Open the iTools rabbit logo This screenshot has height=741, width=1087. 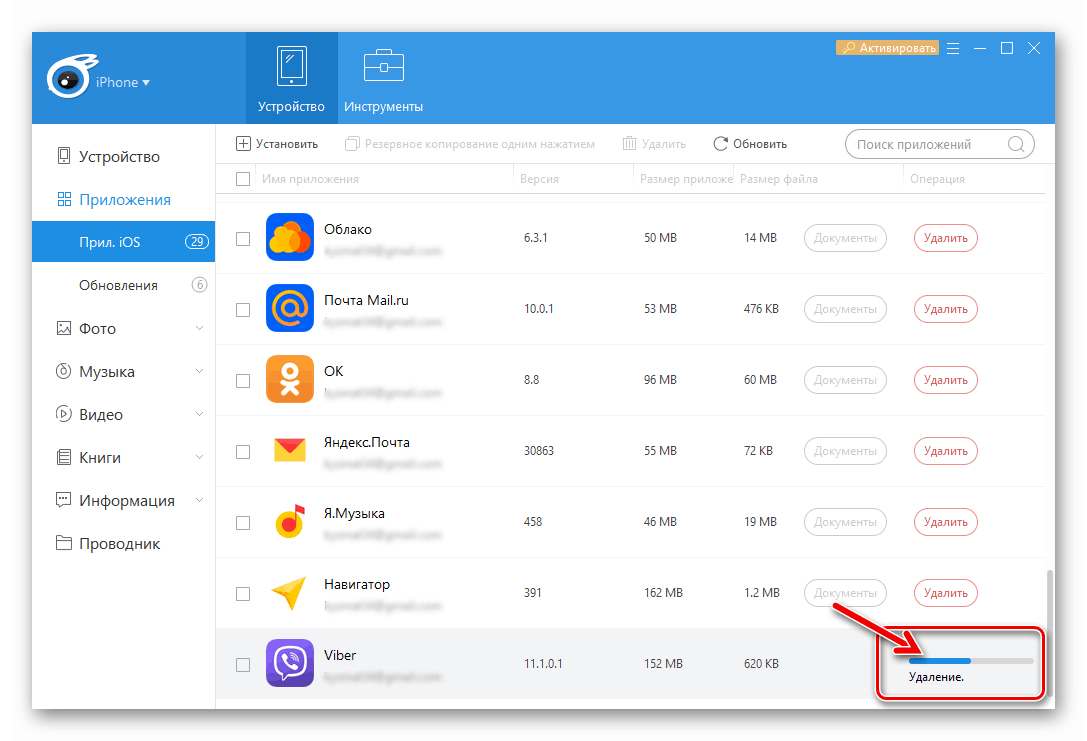[71, 76]
